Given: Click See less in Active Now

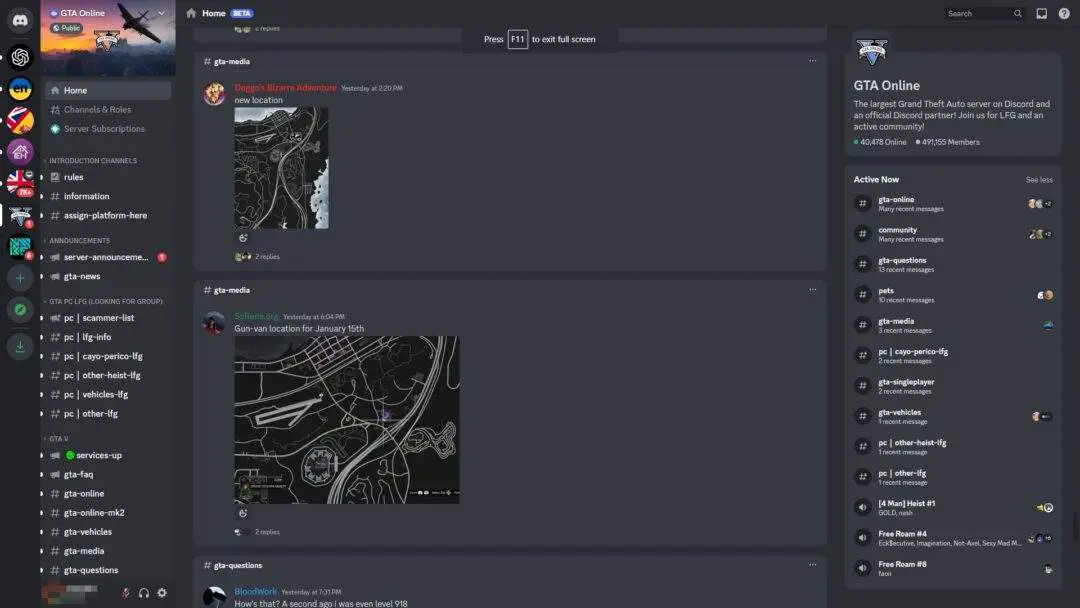Looking at the screenshot, I should (1039, 180).
